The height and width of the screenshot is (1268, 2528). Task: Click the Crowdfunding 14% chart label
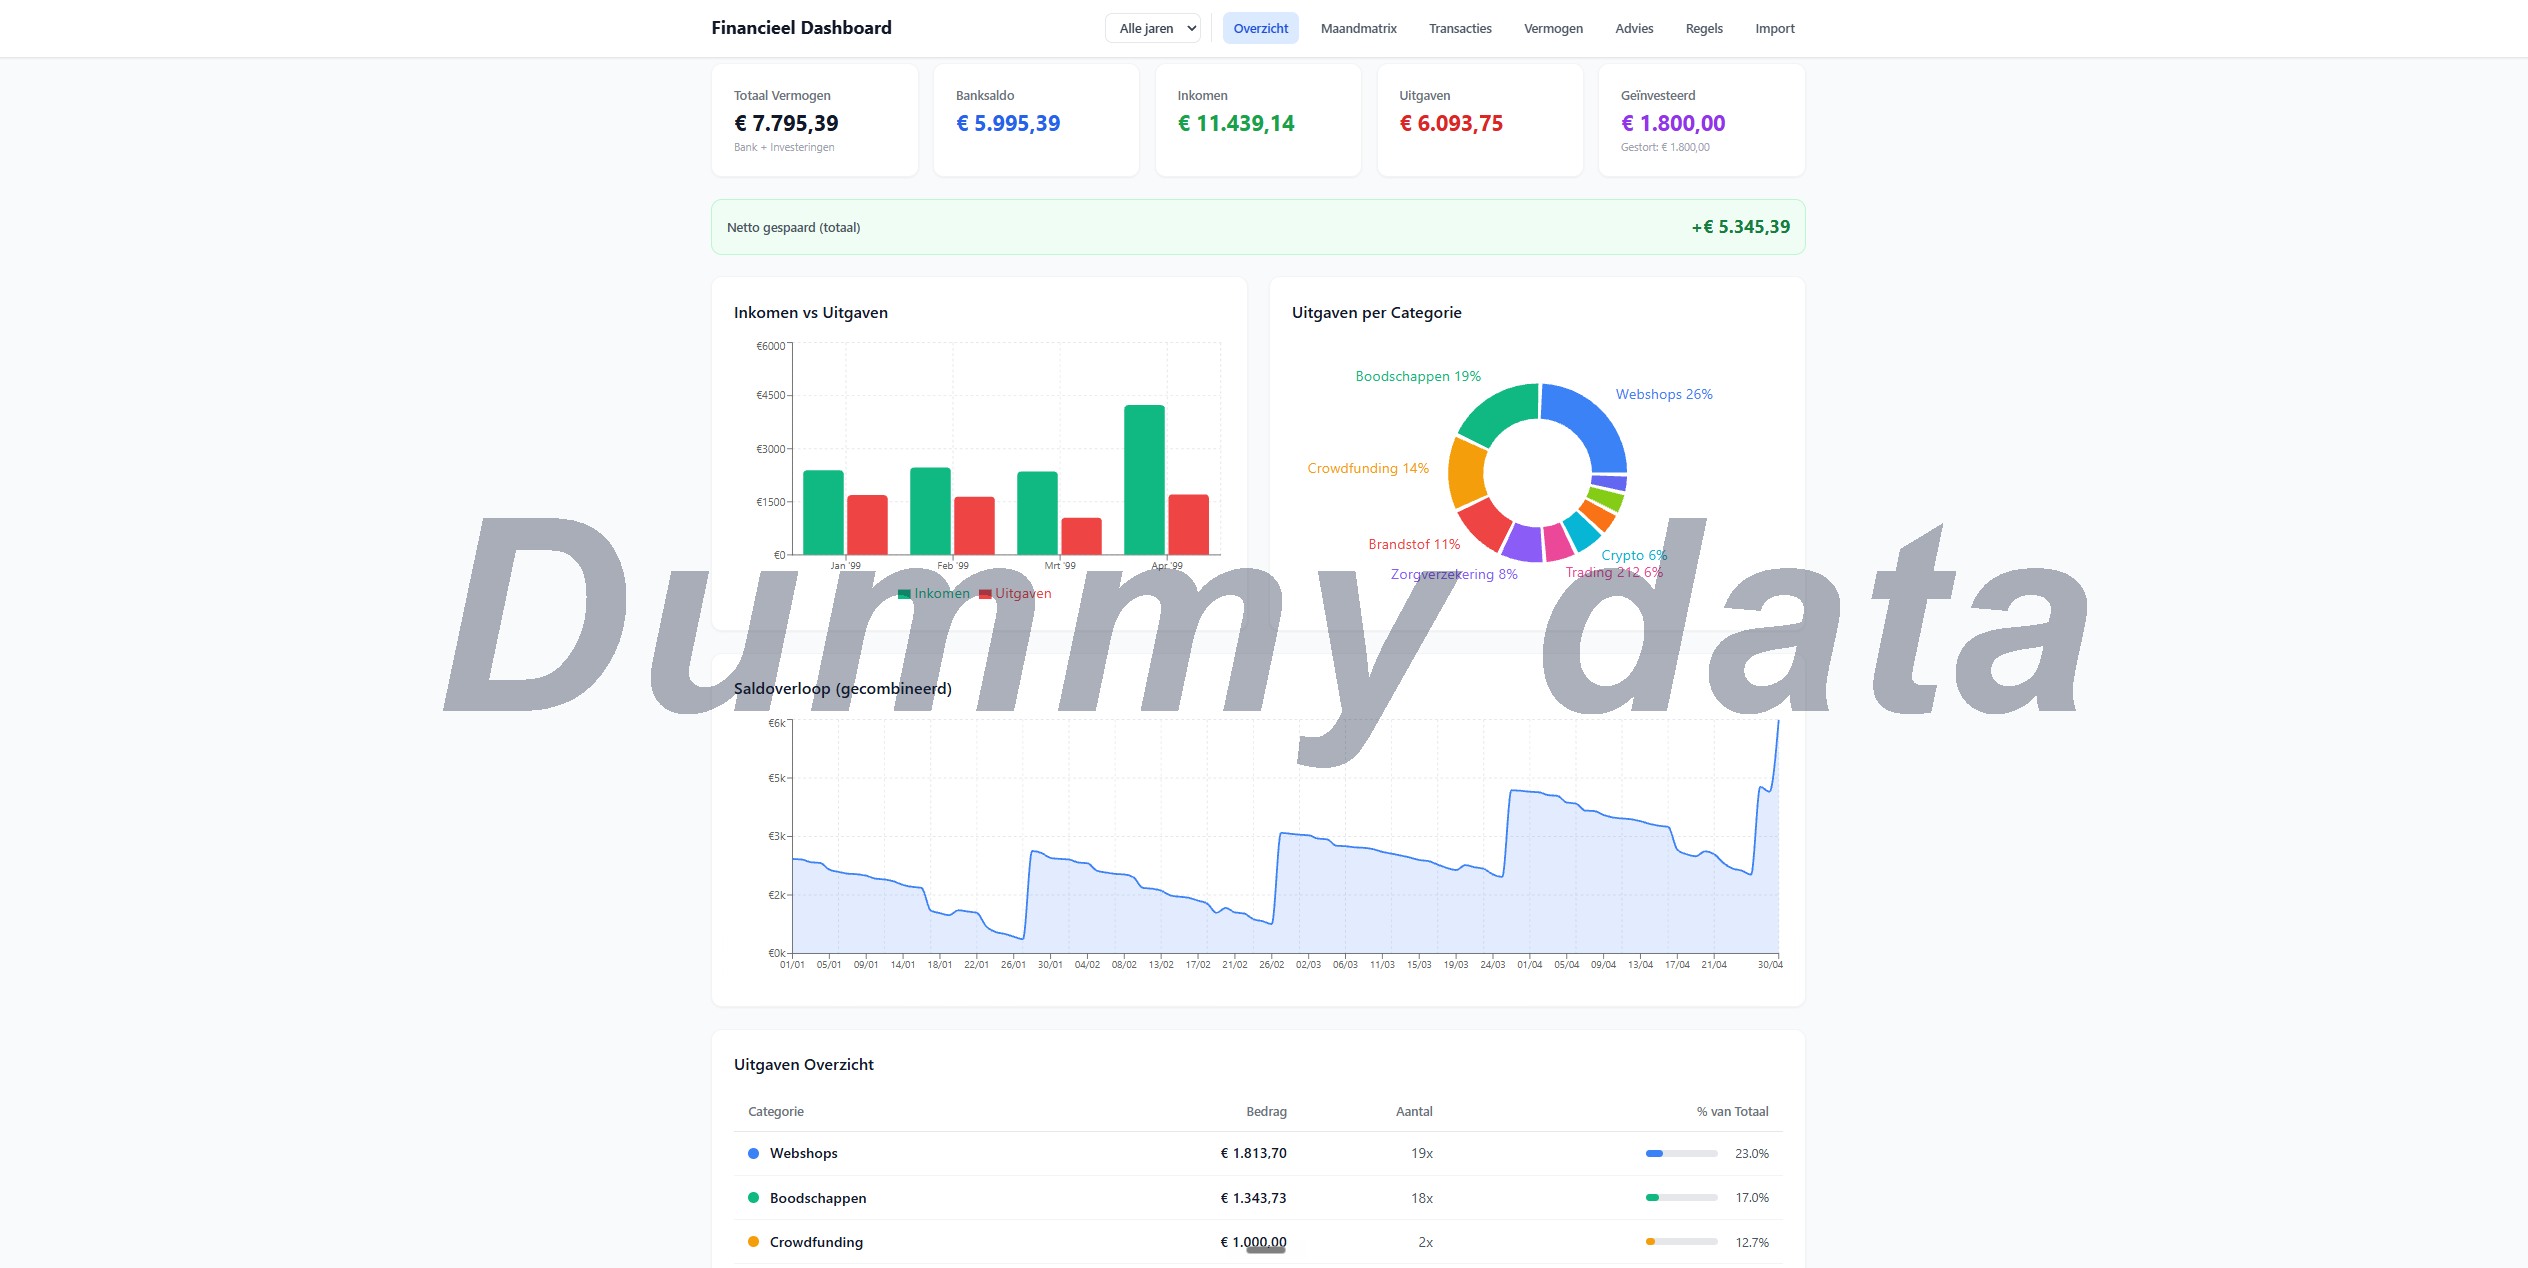(1368, 468)
